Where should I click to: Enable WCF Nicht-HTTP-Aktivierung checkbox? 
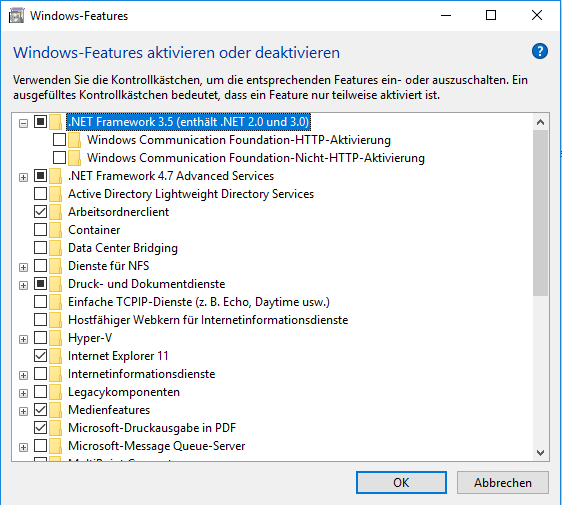(x=59, y=157)
